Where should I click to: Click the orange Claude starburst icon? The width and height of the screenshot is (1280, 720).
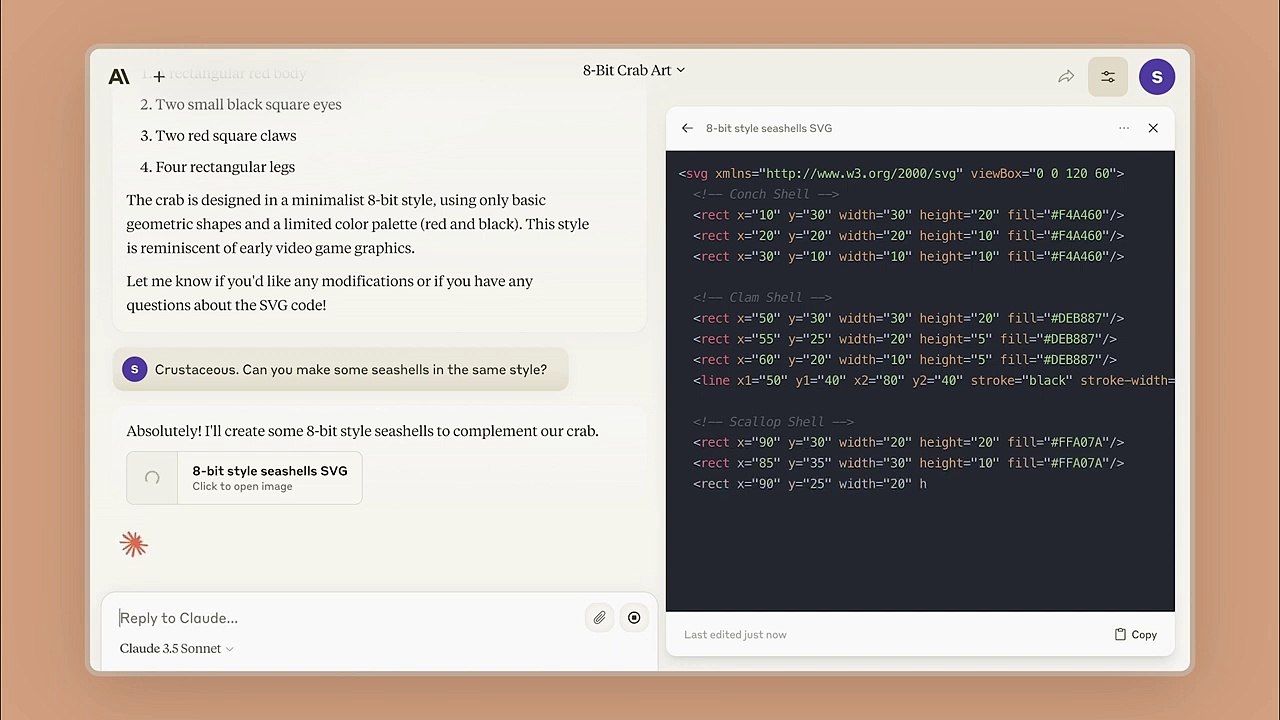pos(134,544)
